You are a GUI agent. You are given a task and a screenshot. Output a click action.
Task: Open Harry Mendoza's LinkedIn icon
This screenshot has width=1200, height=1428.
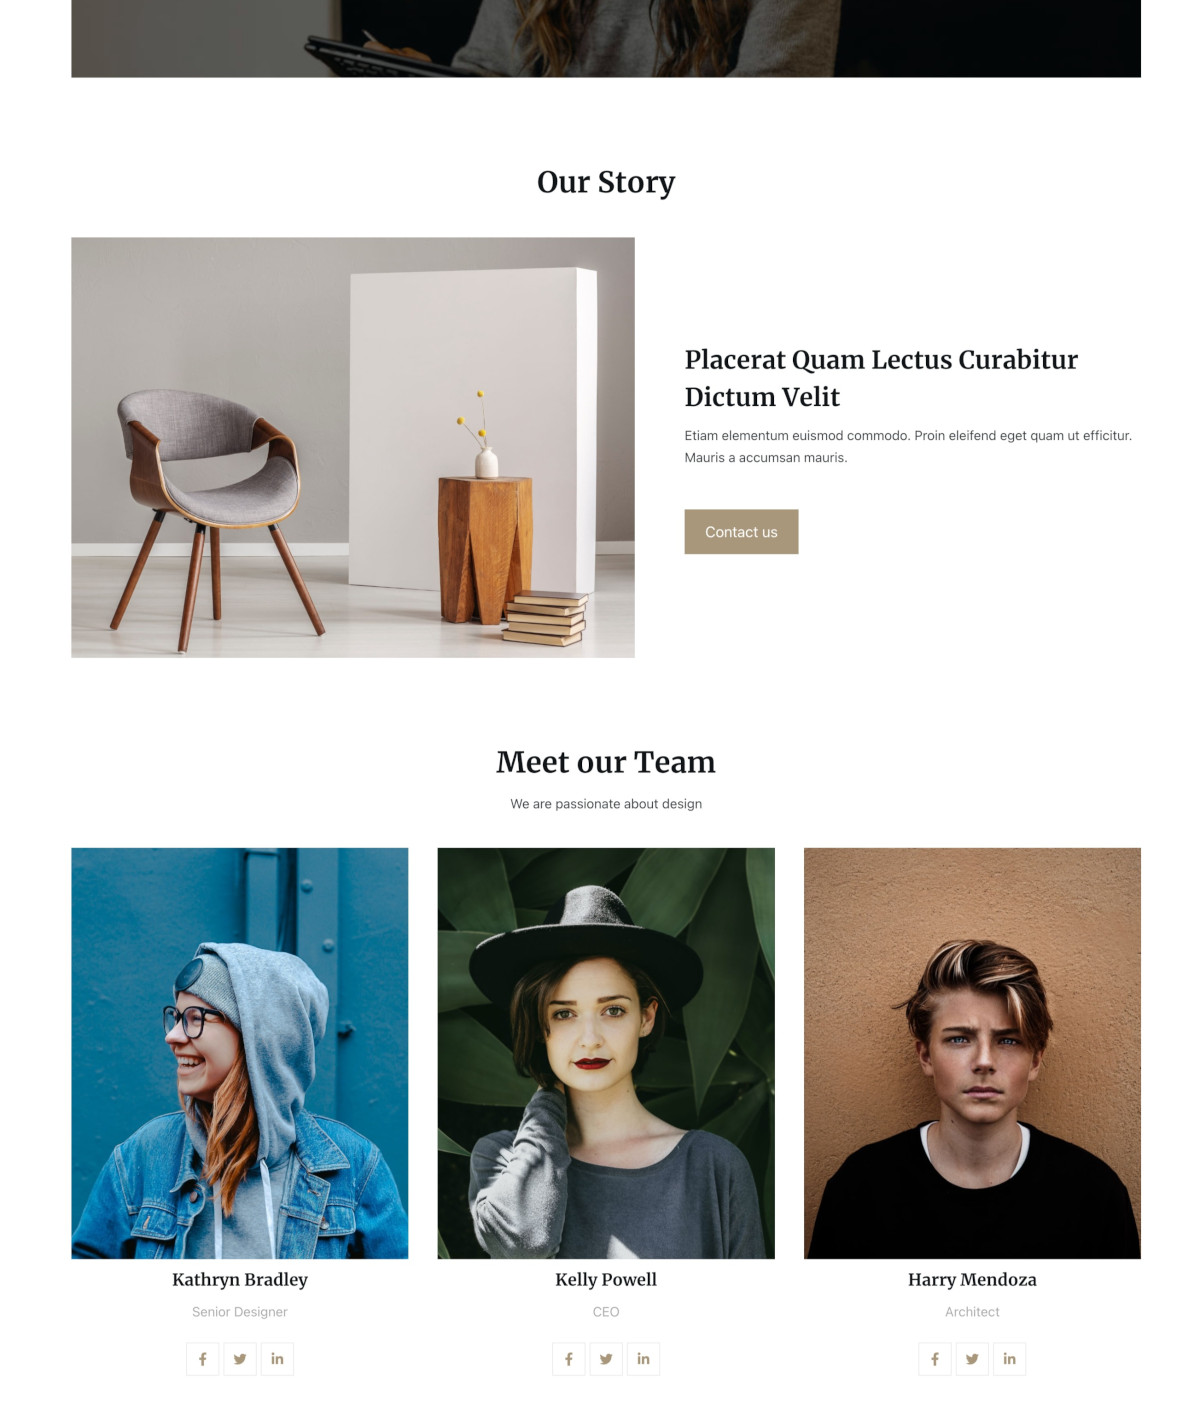[1009, 1359]
